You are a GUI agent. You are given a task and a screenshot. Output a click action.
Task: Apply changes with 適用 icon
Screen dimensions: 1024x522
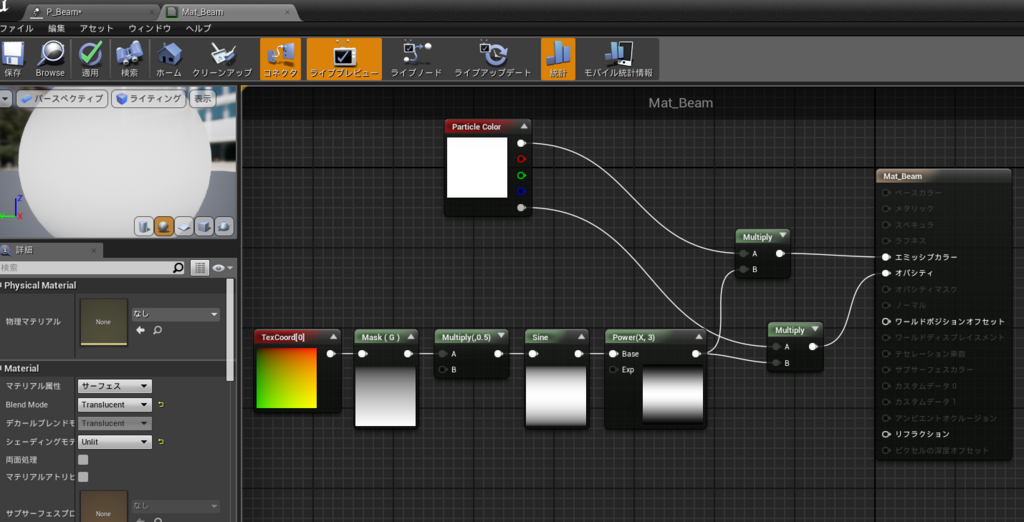(x=90, y=59)
